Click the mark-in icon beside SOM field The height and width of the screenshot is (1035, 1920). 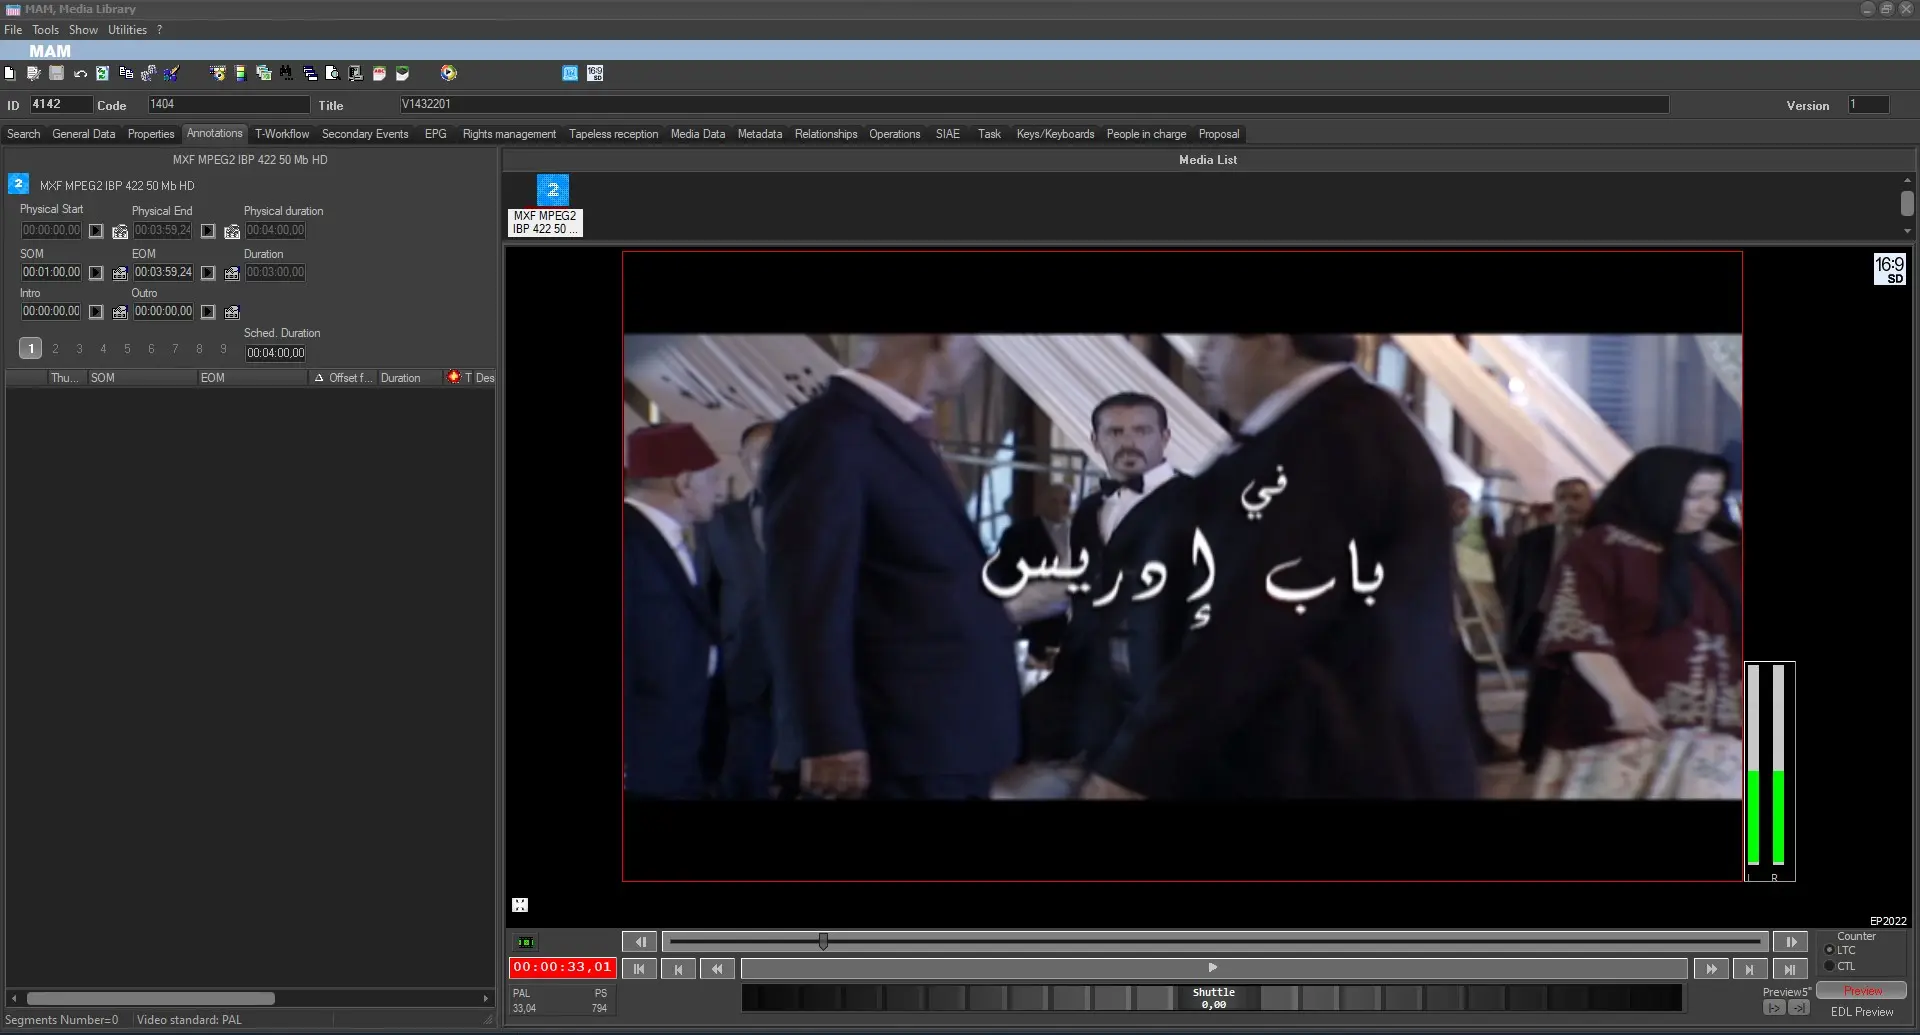120,273
